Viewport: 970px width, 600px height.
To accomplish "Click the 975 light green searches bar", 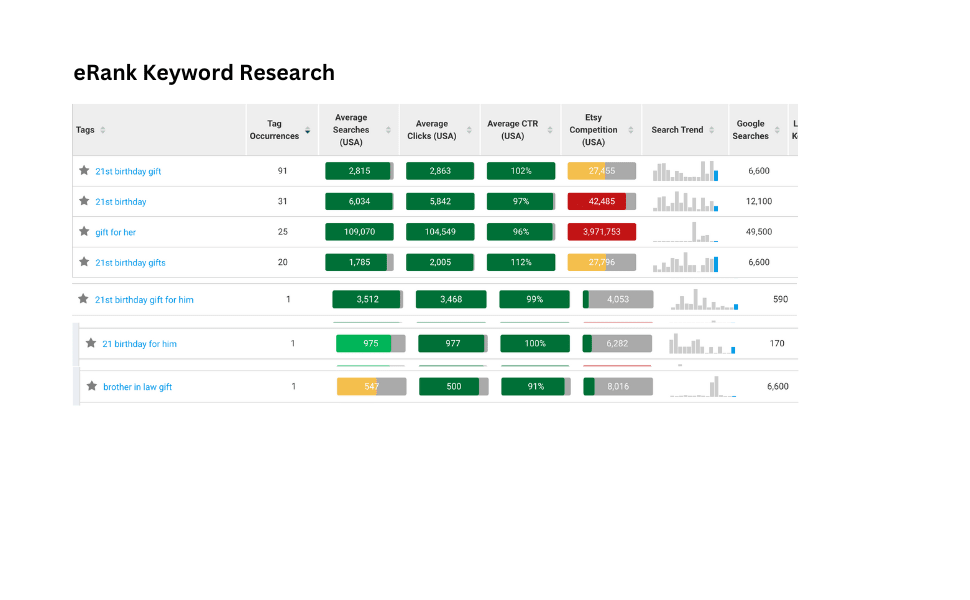I will point(371,343).
